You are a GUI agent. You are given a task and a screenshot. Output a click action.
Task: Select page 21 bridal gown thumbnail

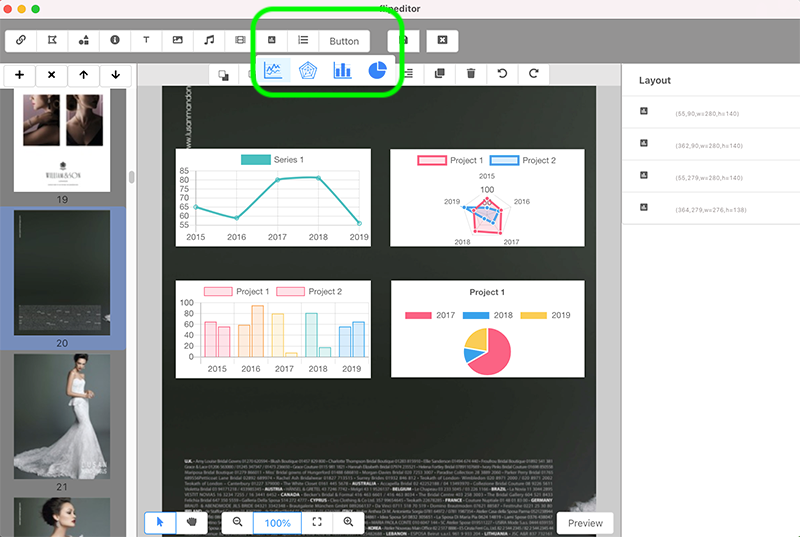(62, 417)
